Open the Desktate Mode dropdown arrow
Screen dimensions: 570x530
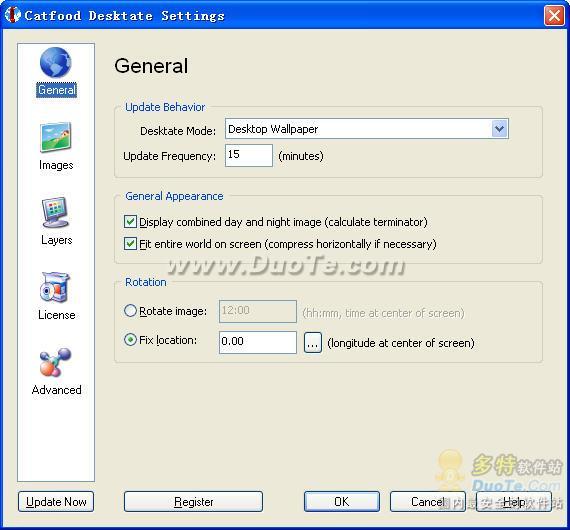499,129
